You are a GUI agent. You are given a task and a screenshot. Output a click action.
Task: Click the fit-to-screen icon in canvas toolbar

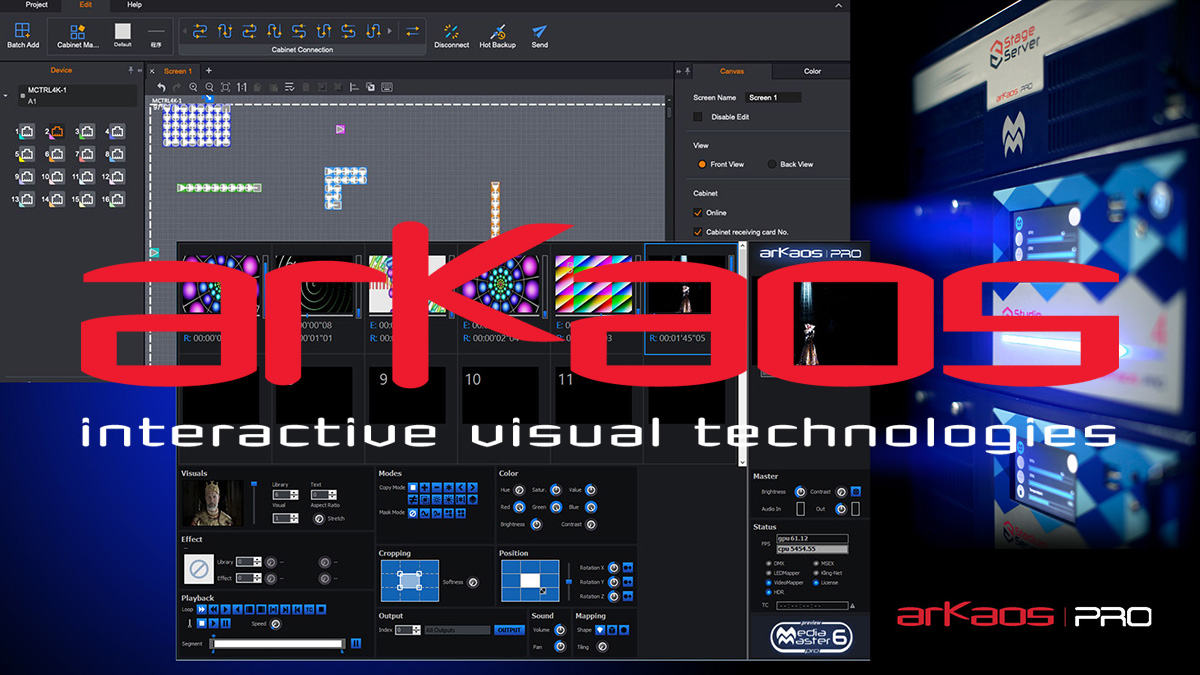[225, 87]
